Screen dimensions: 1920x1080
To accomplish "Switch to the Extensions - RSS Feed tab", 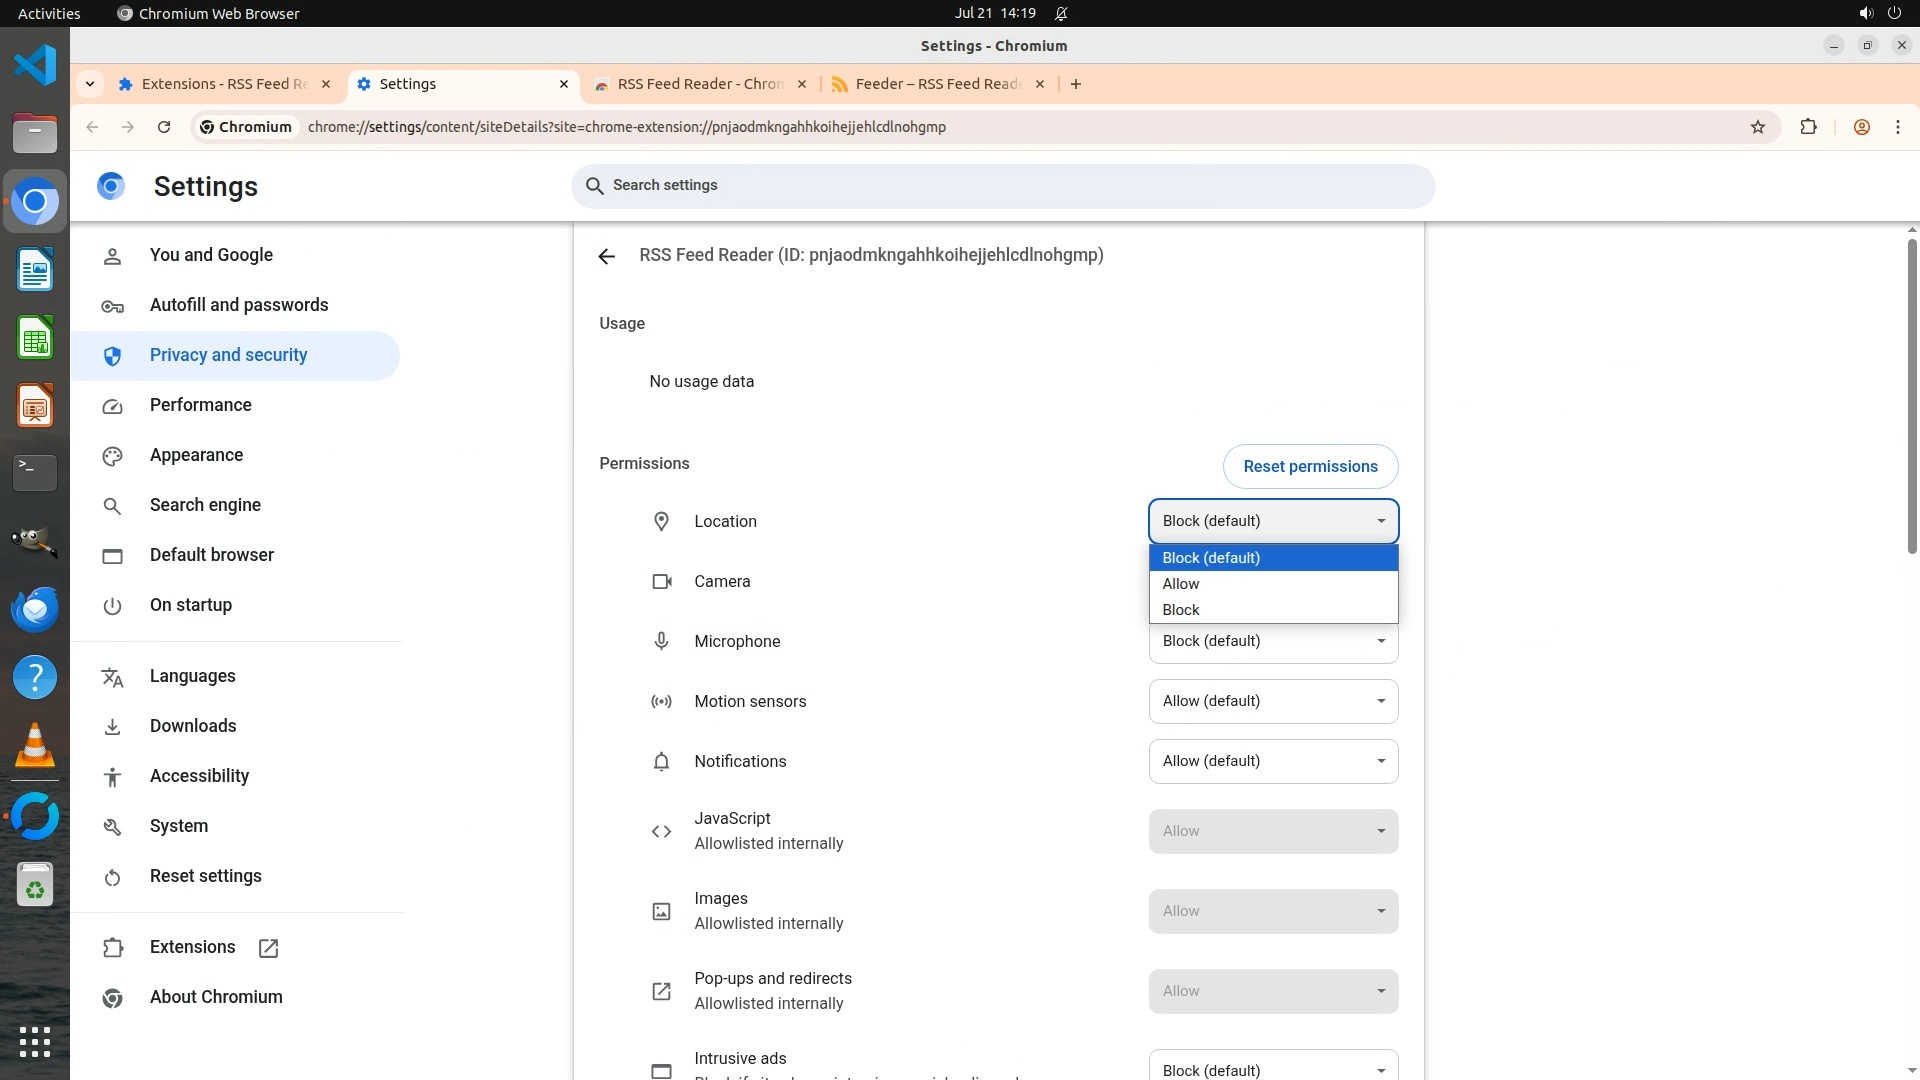I will [224, 84].
